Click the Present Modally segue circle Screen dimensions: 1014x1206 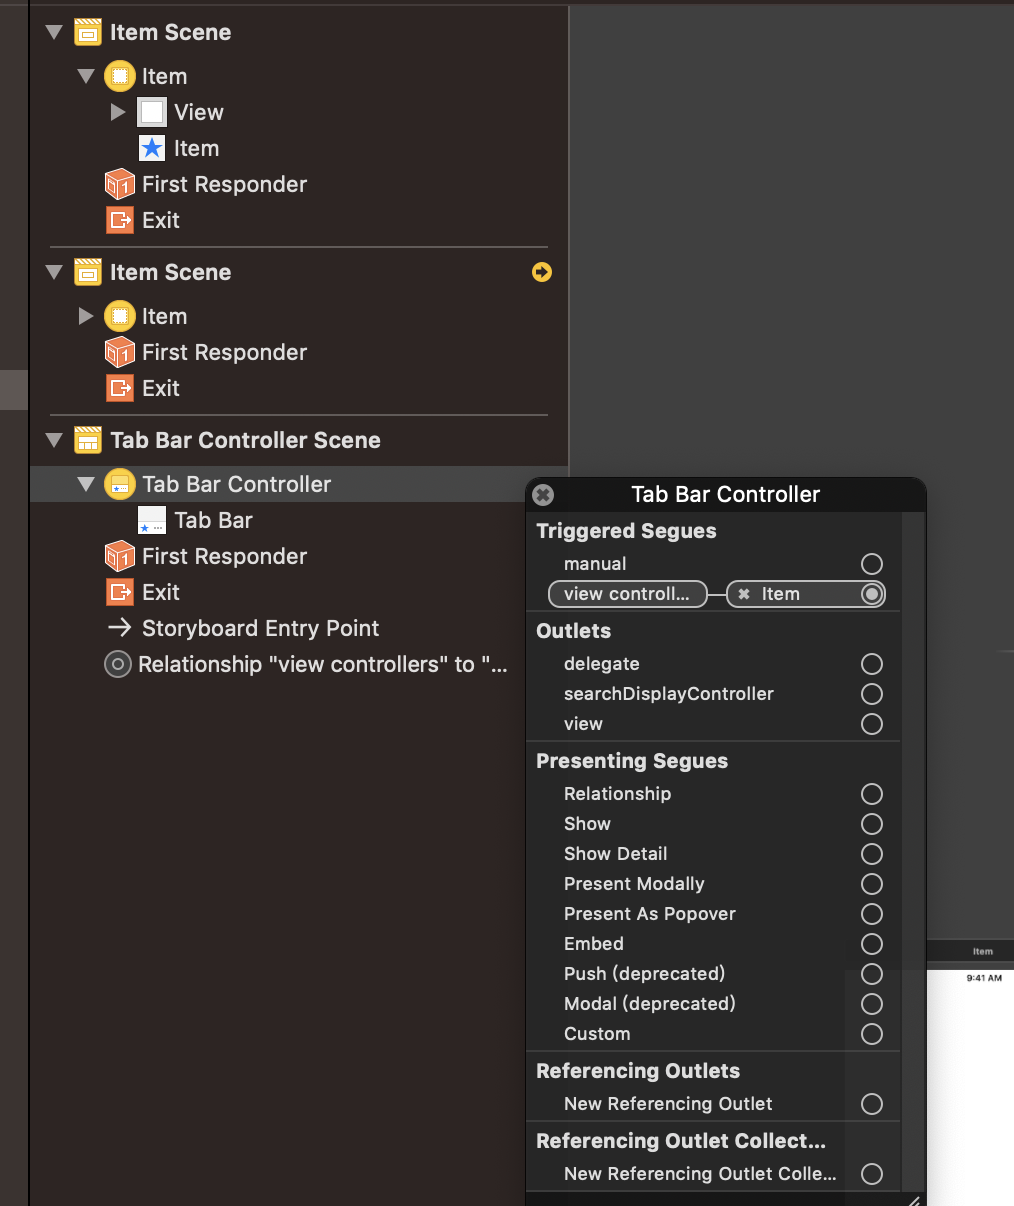pyautogui.click(x=872, y=884)
